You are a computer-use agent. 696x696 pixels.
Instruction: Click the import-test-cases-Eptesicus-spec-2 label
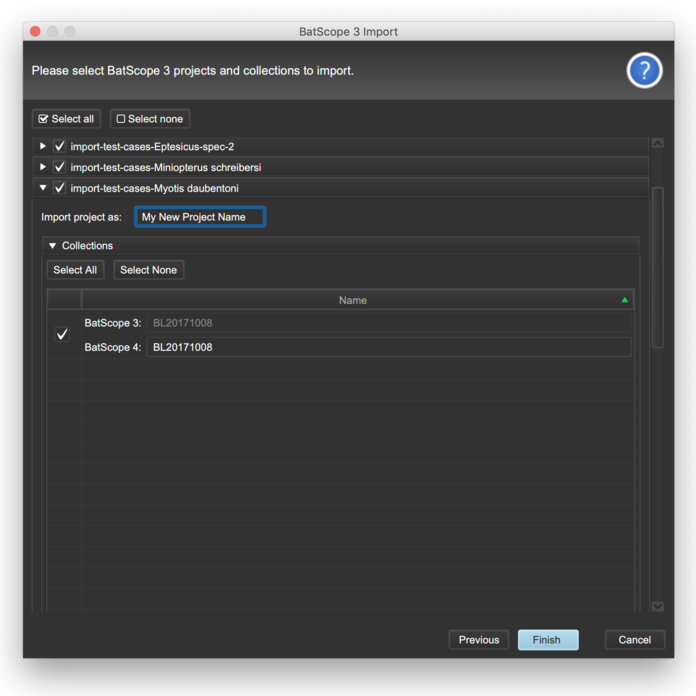click(152, 146)
